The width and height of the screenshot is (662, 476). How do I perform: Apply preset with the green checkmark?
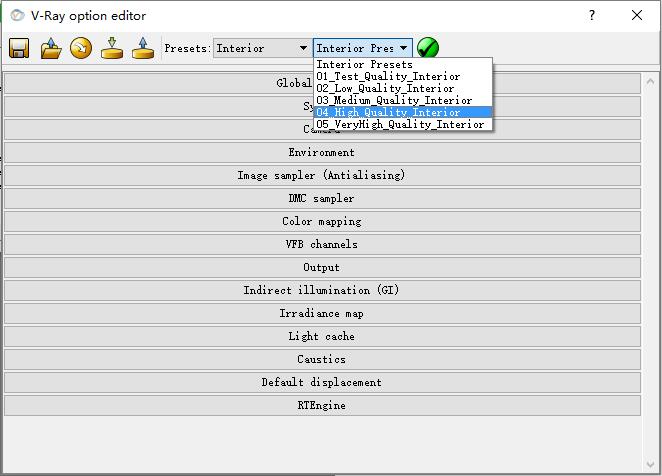click(x=428, y=48)
